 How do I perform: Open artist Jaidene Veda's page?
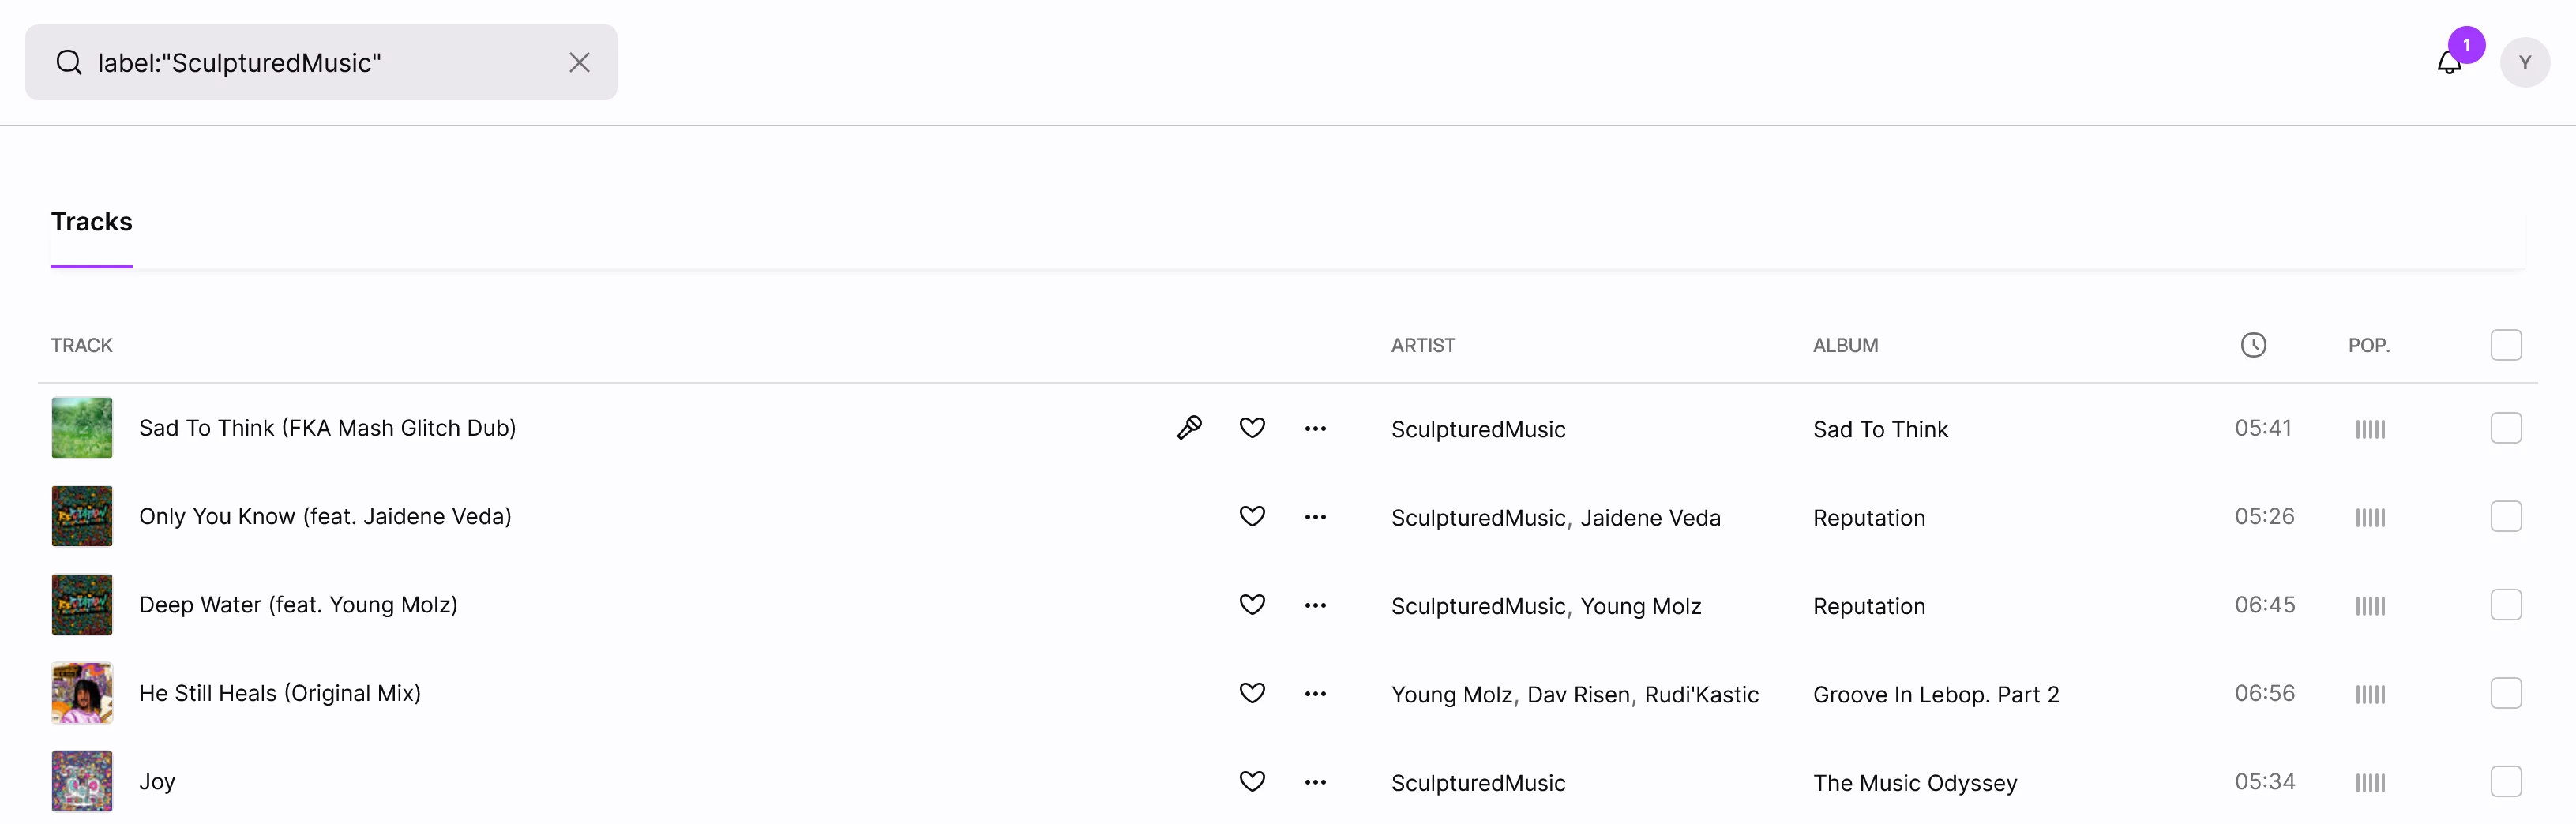pos(1650,518)
